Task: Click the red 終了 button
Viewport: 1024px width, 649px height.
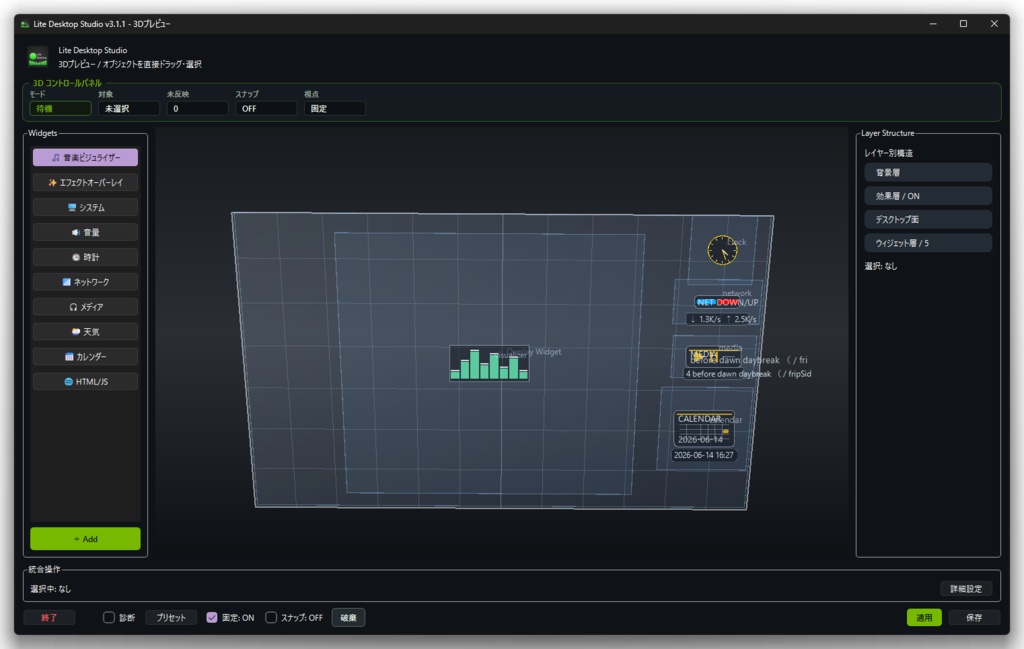Action: tap(49, 618)
